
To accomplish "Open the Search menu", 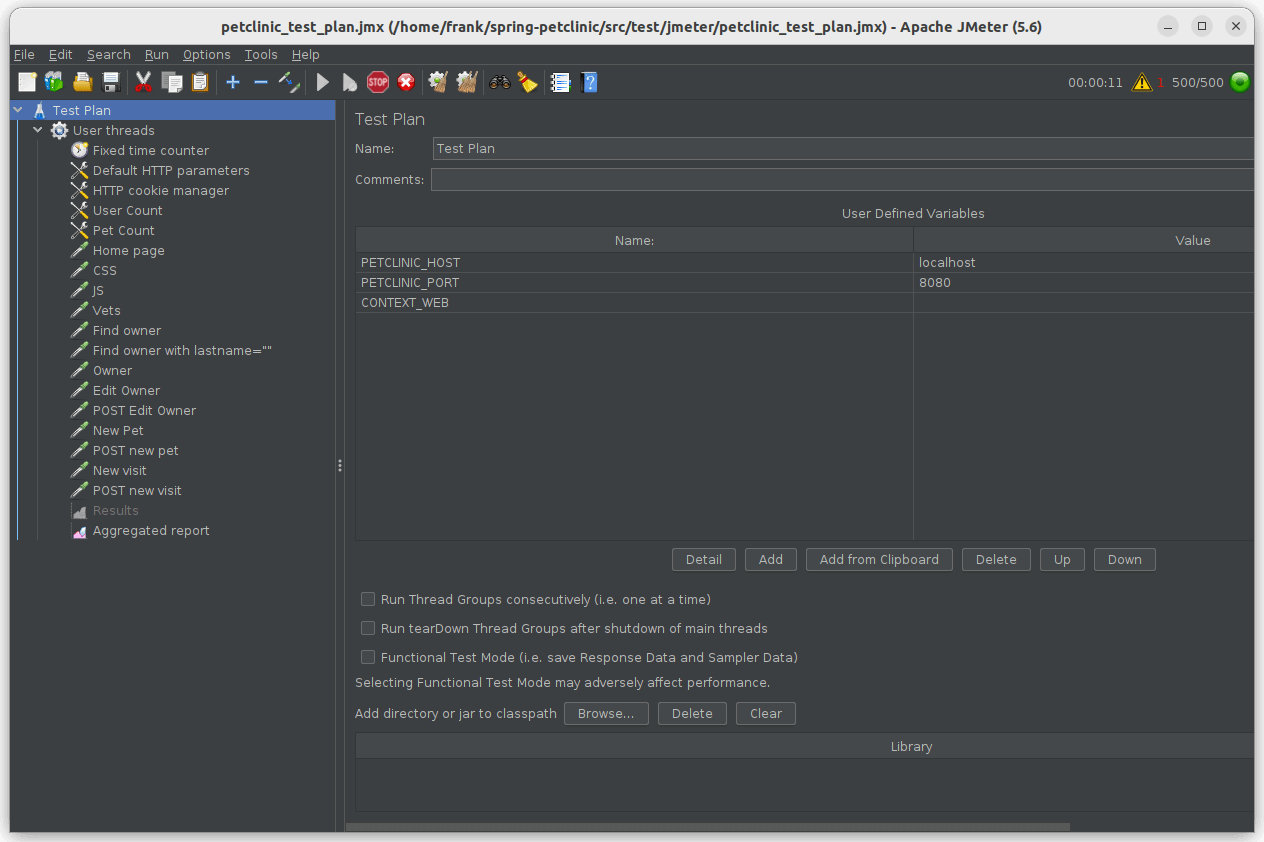I will point(108,55).
